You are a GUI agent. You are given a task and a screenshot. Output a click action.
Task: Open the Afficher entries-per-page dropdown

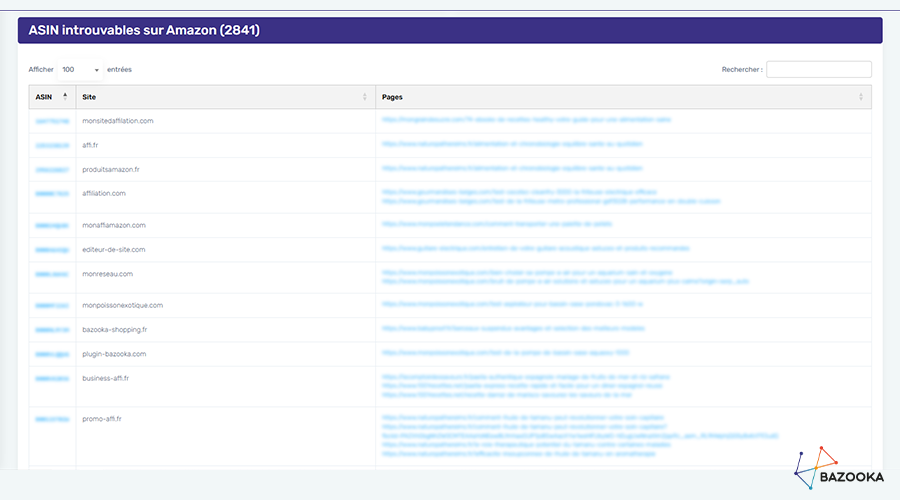tap(80, 69)
